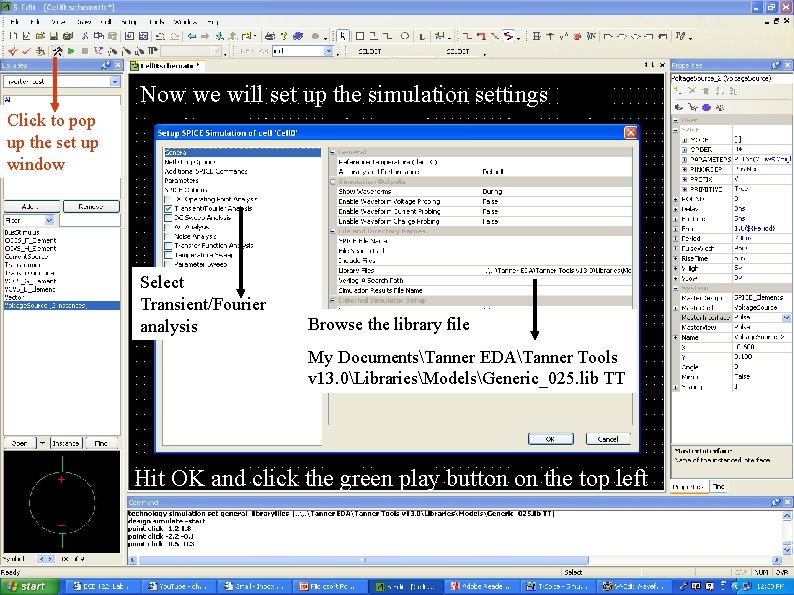Viewport: 794px width, 595px height.
Task: Click the Cut scissors icon
Action: tap(85, 36)
